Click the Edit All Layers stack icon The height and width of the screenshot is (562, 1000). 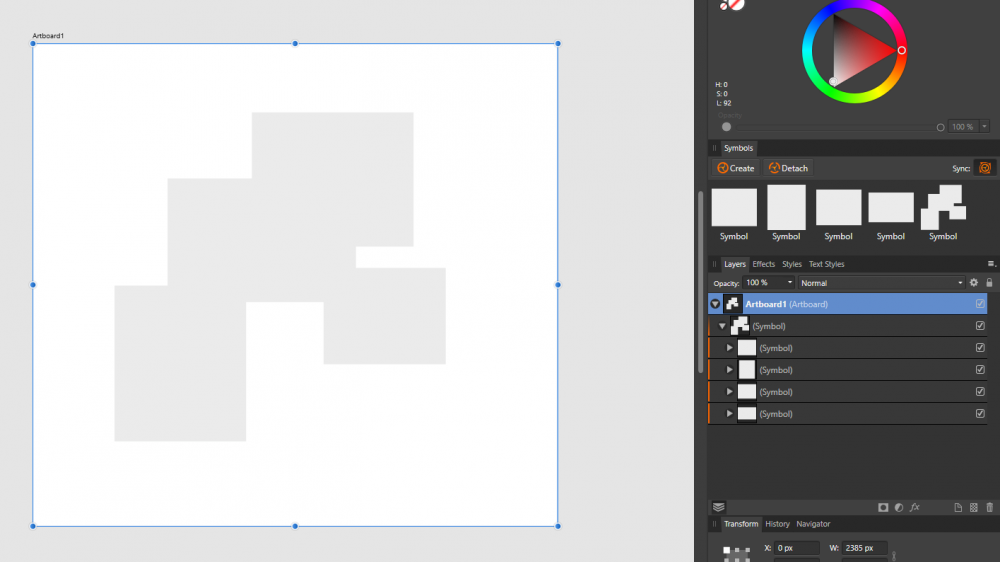[x=718, y=508]
